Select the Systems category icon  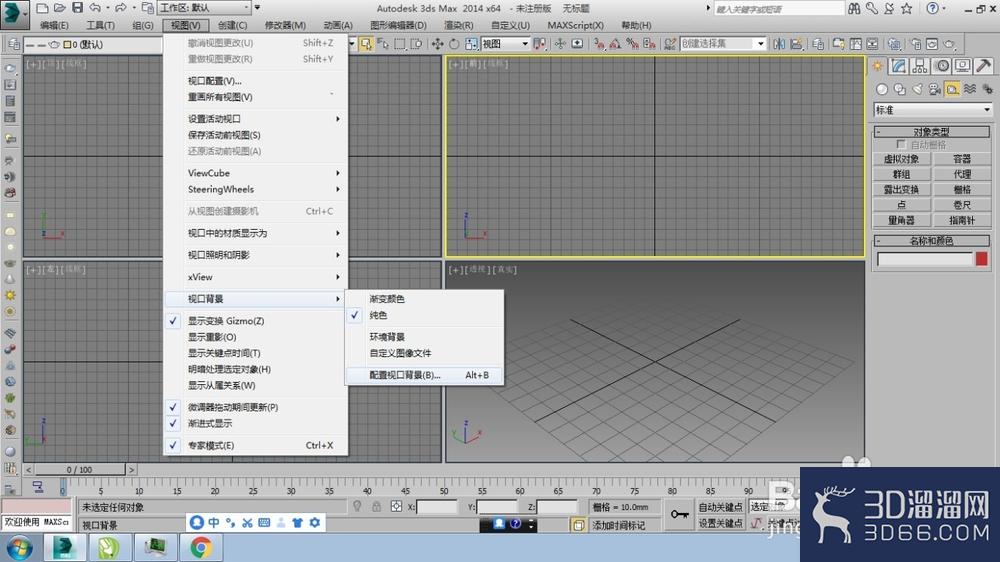(x=987, y=89)
